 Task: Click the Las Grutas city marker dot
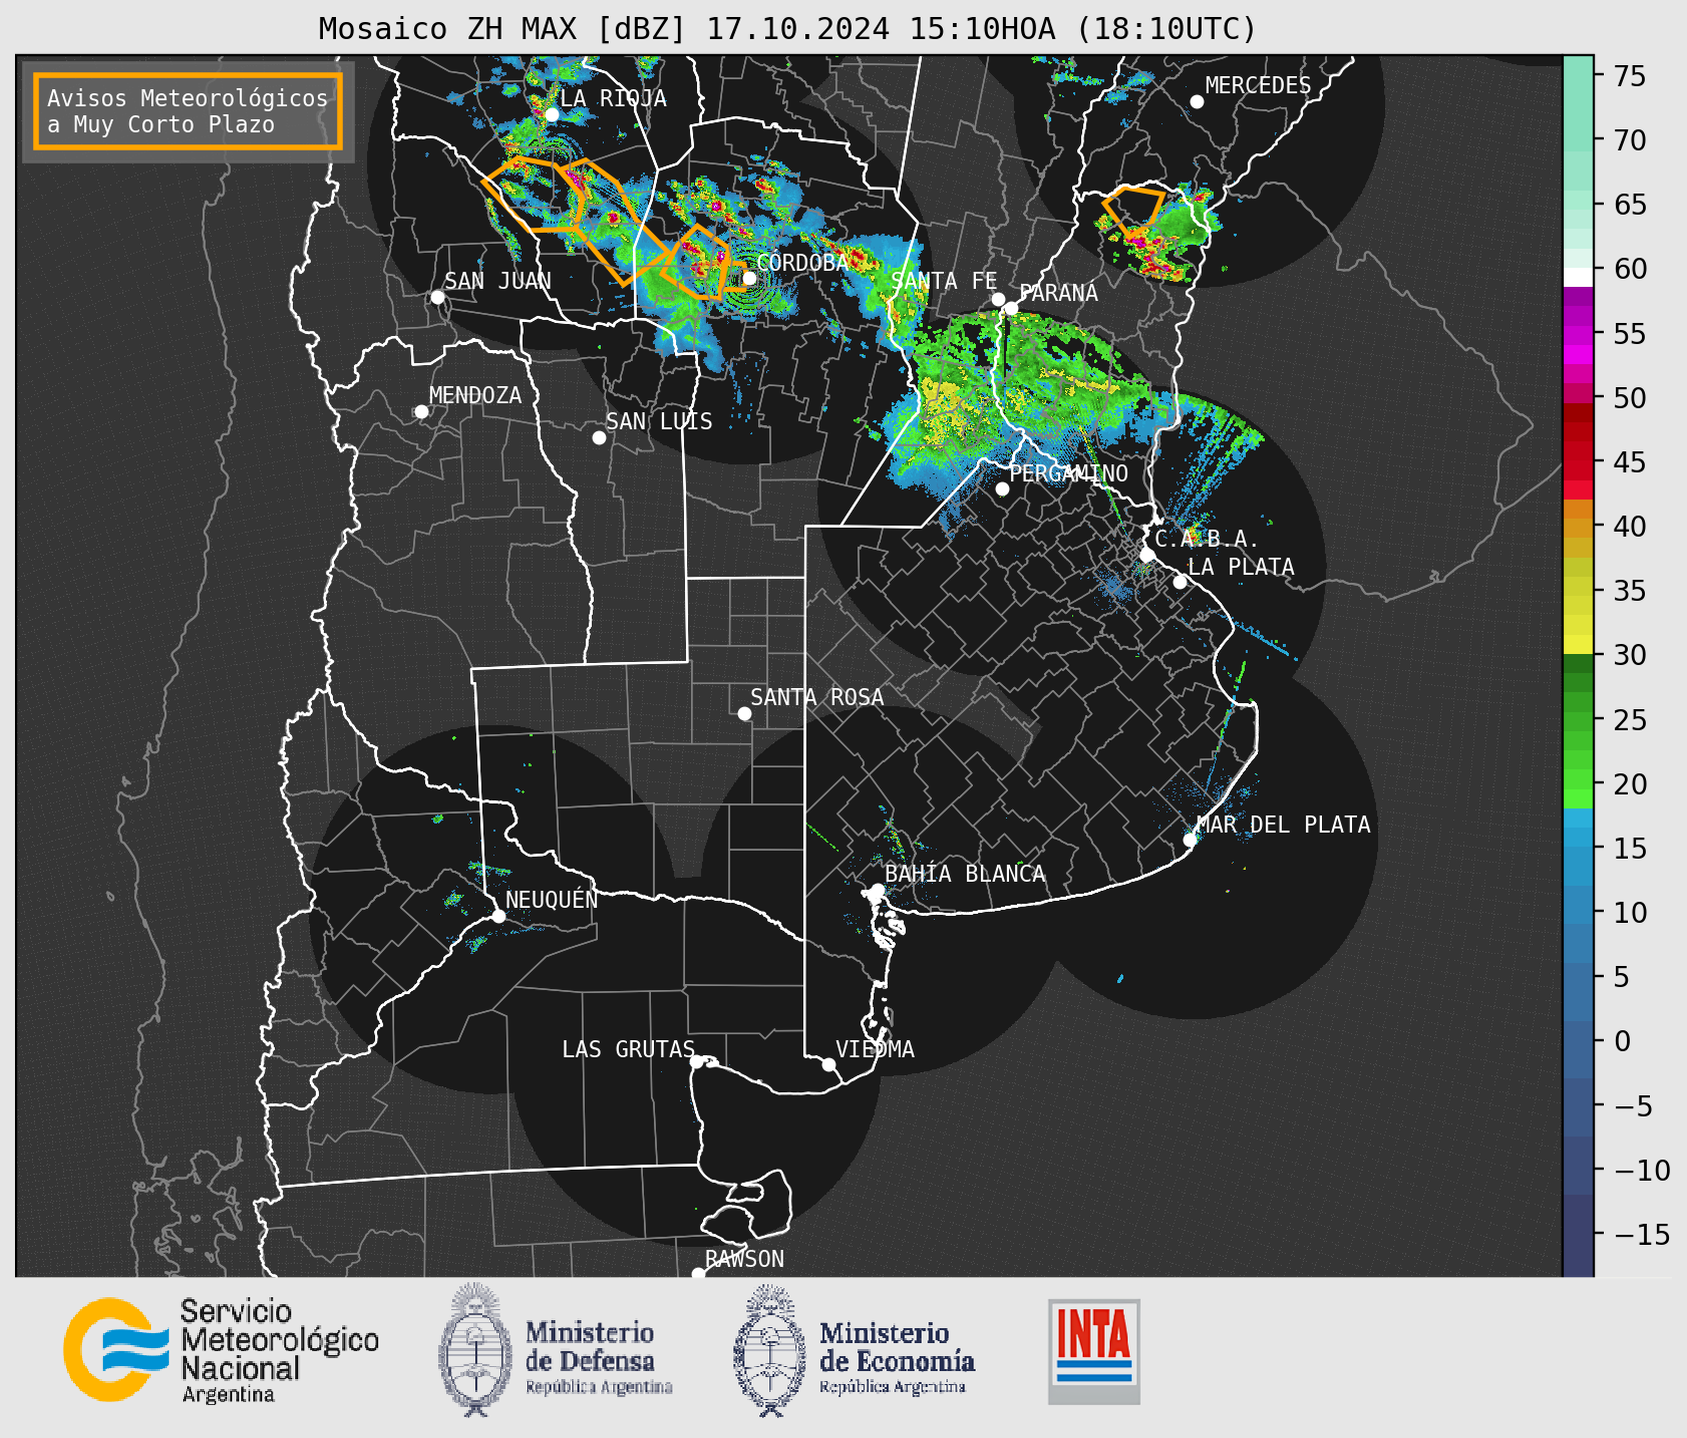tap(697, 1062)
